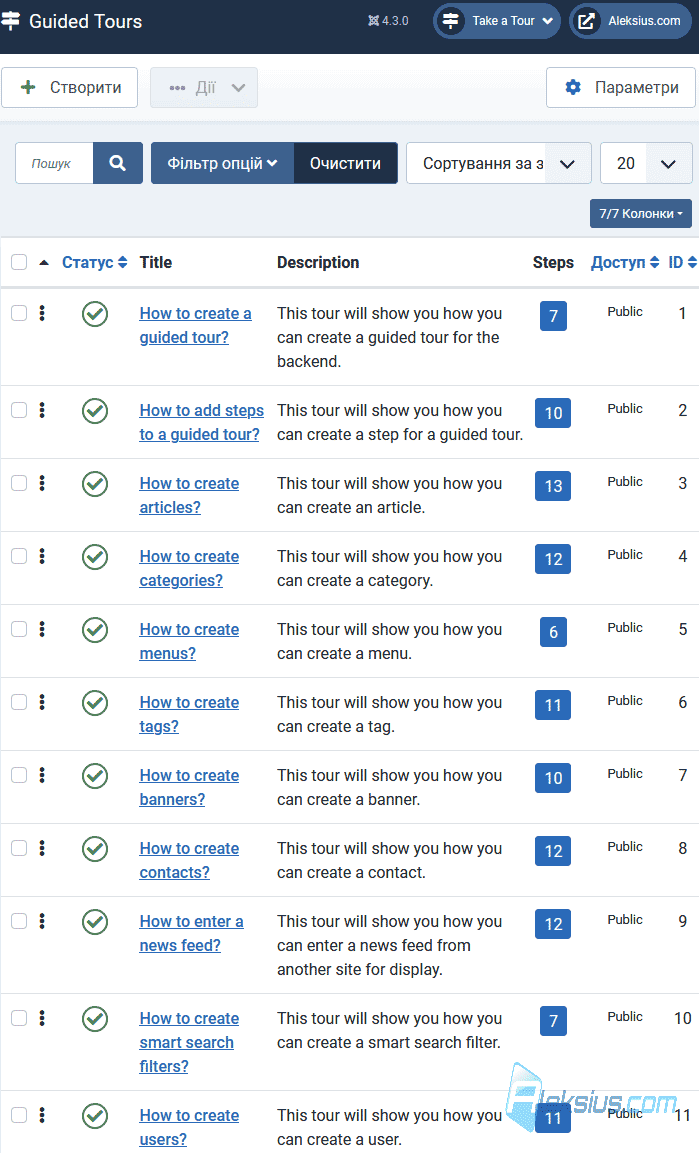The height and width of the screenshot is (1153, 699).
Task: Toggle status icon for 'How to create menus?'
Action: coord(95,629)
